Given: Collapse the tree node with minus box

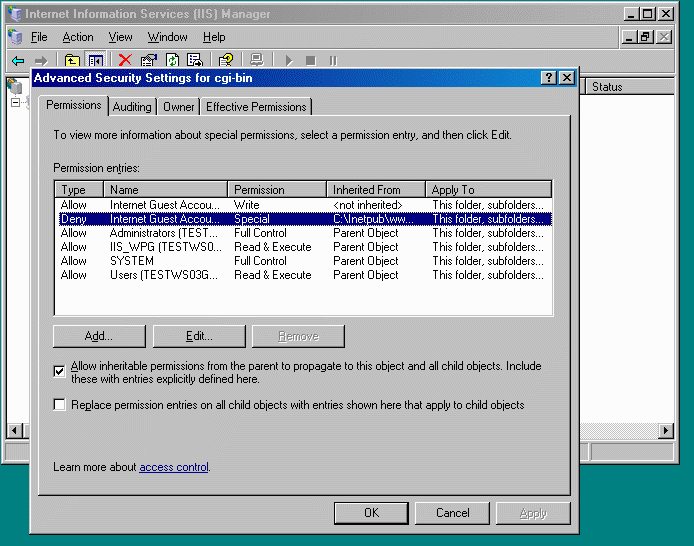Looking at the screenshot, I should coord(15,103).
